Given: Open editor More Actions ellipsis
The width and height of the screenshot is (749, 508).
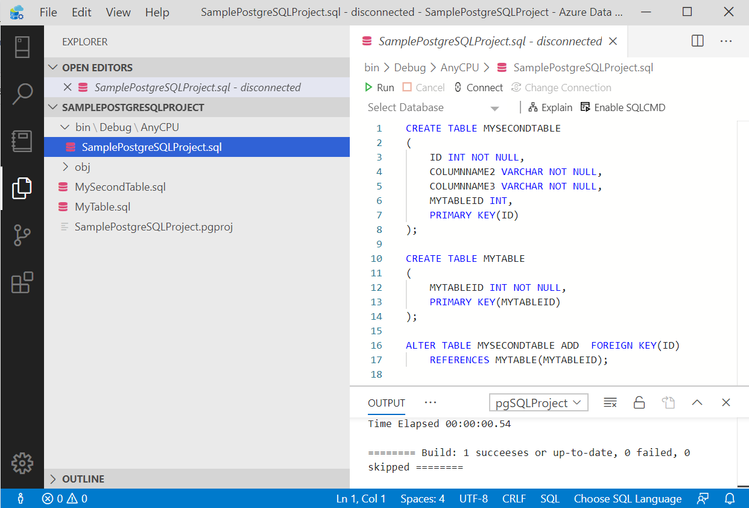Looking at the screenshot, I should pyautogui.click(x=726, y=41).
